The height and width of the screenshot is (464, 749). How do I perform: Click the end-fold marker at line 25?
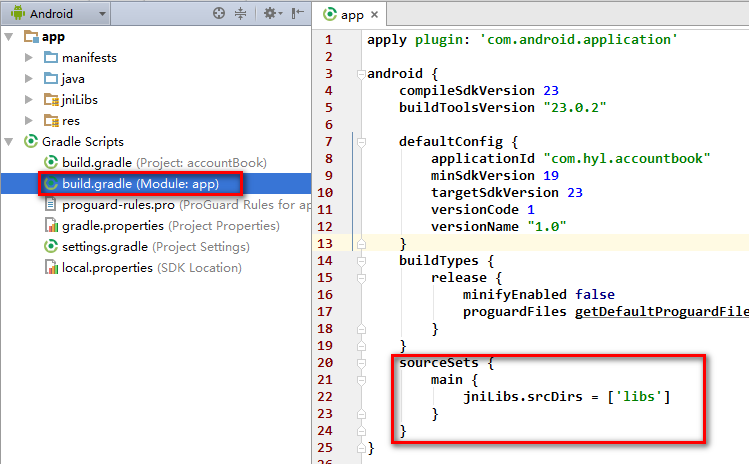(x=361, y=448)
